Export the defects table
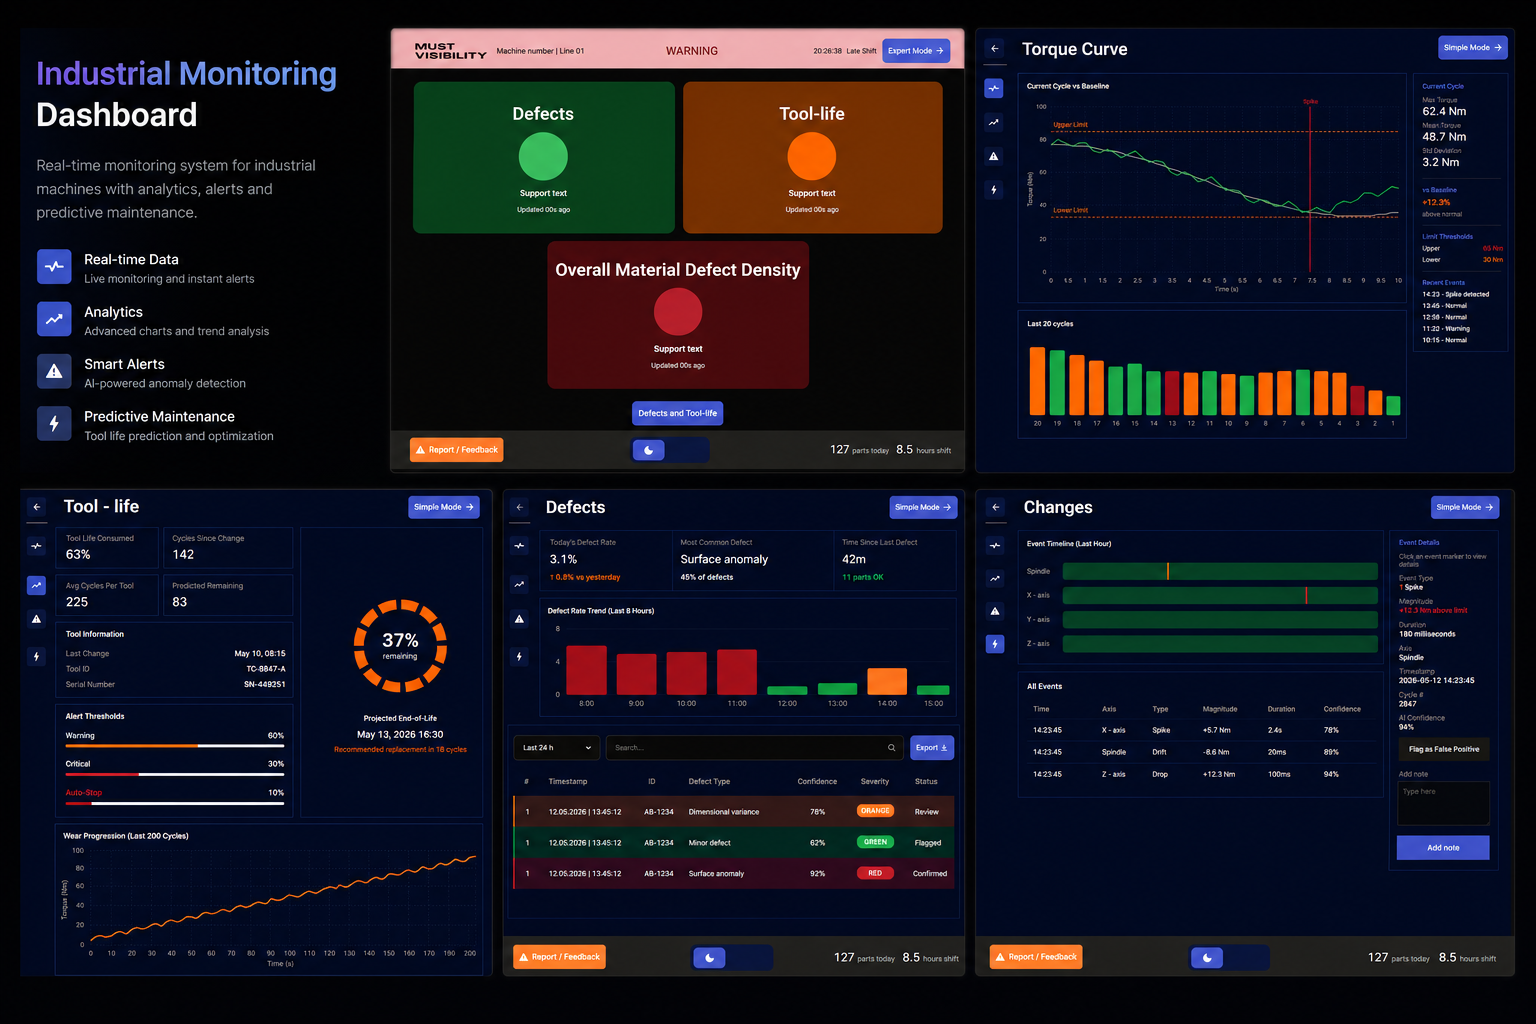1536x1024 pixels. [x=932, y=748]
